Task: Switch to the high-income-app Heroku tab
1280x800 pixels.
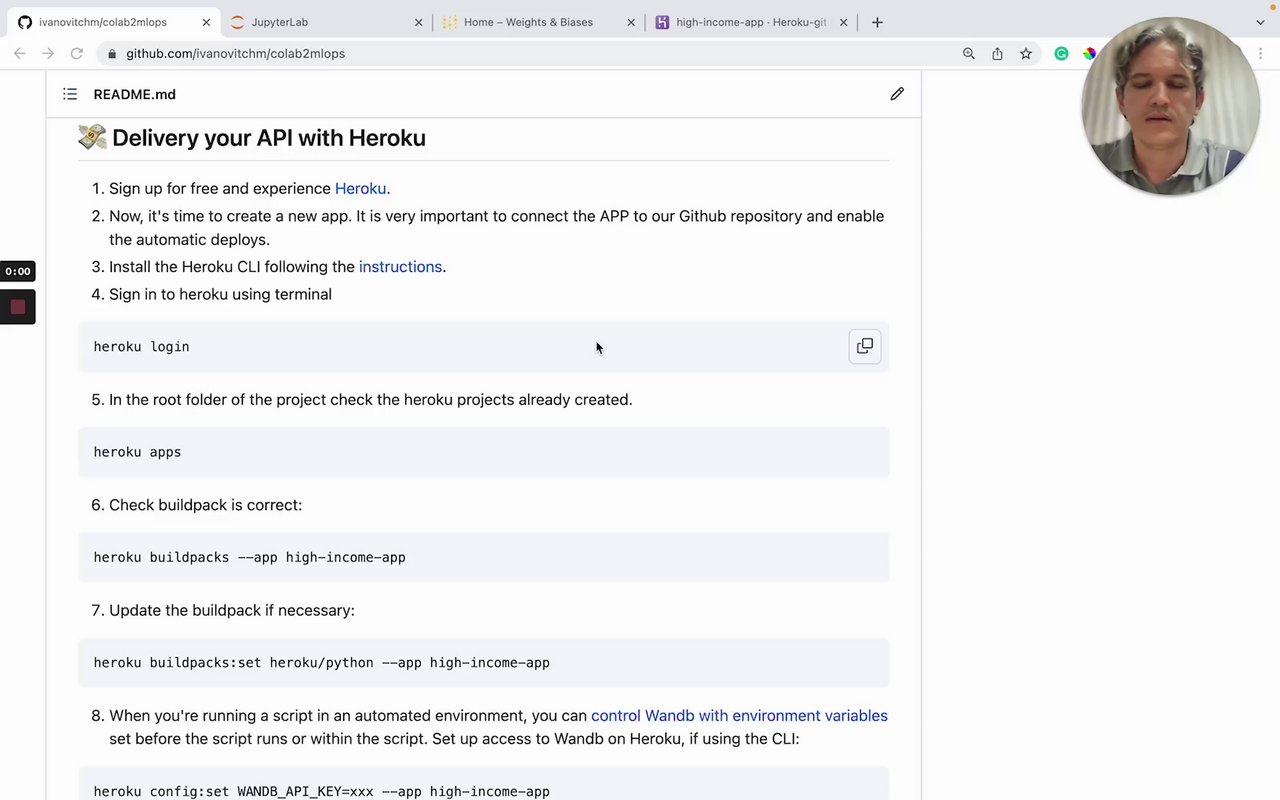Action: tap(750, 22)
